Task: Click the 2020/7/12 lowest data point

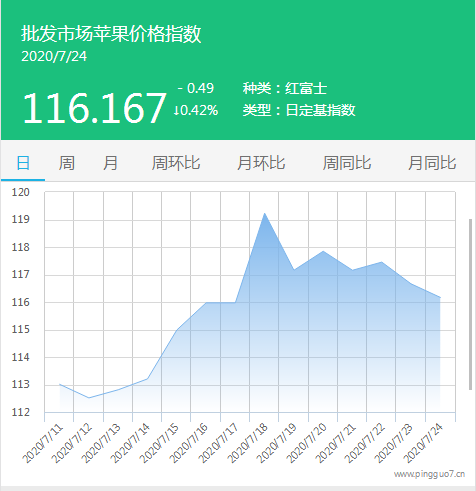Action: 89,398
